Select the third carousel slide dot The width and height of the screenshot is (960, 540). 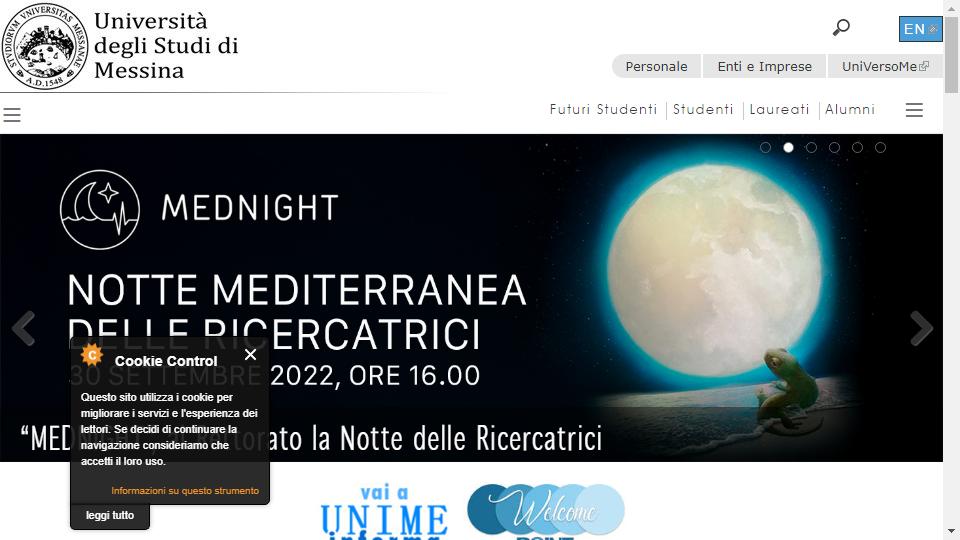(811, 148)
